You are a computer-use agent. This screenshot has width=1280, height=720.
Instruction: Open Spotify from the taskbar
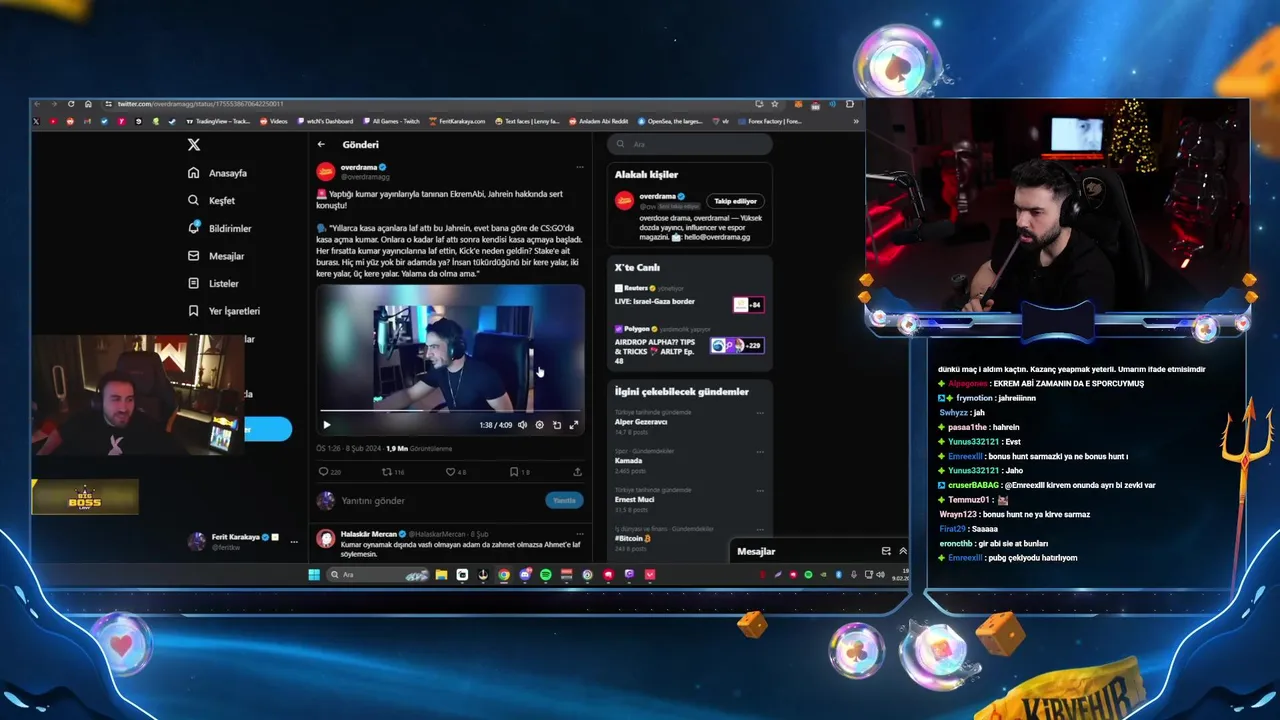pyautogui.click(x=546, y=575)
